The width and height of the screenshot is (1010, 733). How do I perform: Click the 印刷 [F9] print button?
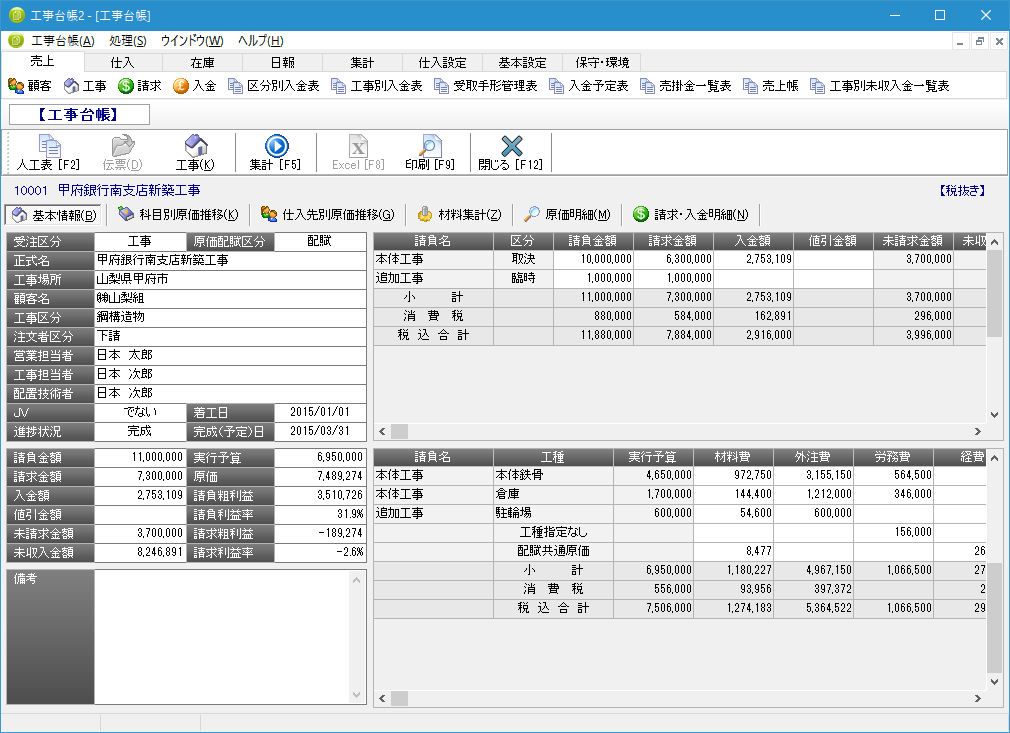[430, 153]
